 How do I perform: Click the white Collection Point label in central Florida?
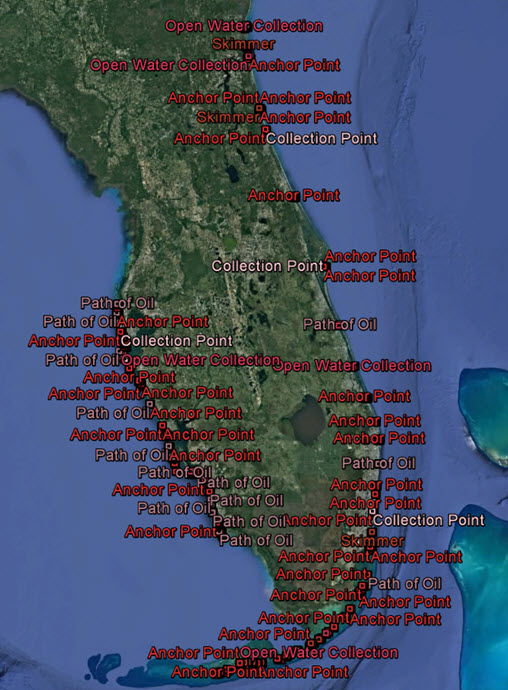click(x=268, y=266)
